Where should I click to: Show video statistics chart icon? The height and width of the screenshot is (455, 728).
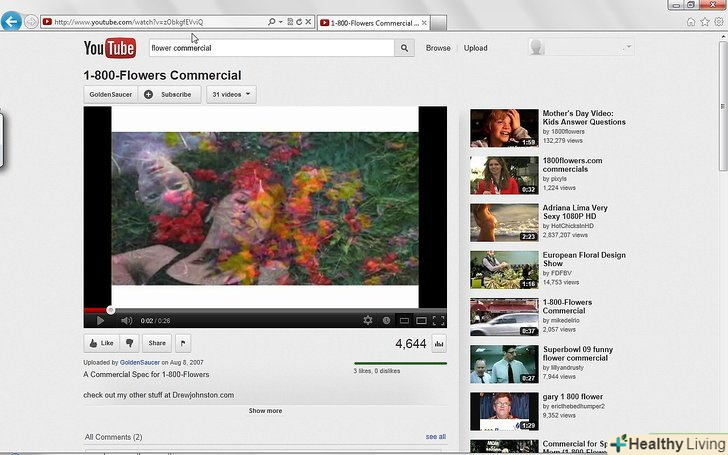[439, 344]
